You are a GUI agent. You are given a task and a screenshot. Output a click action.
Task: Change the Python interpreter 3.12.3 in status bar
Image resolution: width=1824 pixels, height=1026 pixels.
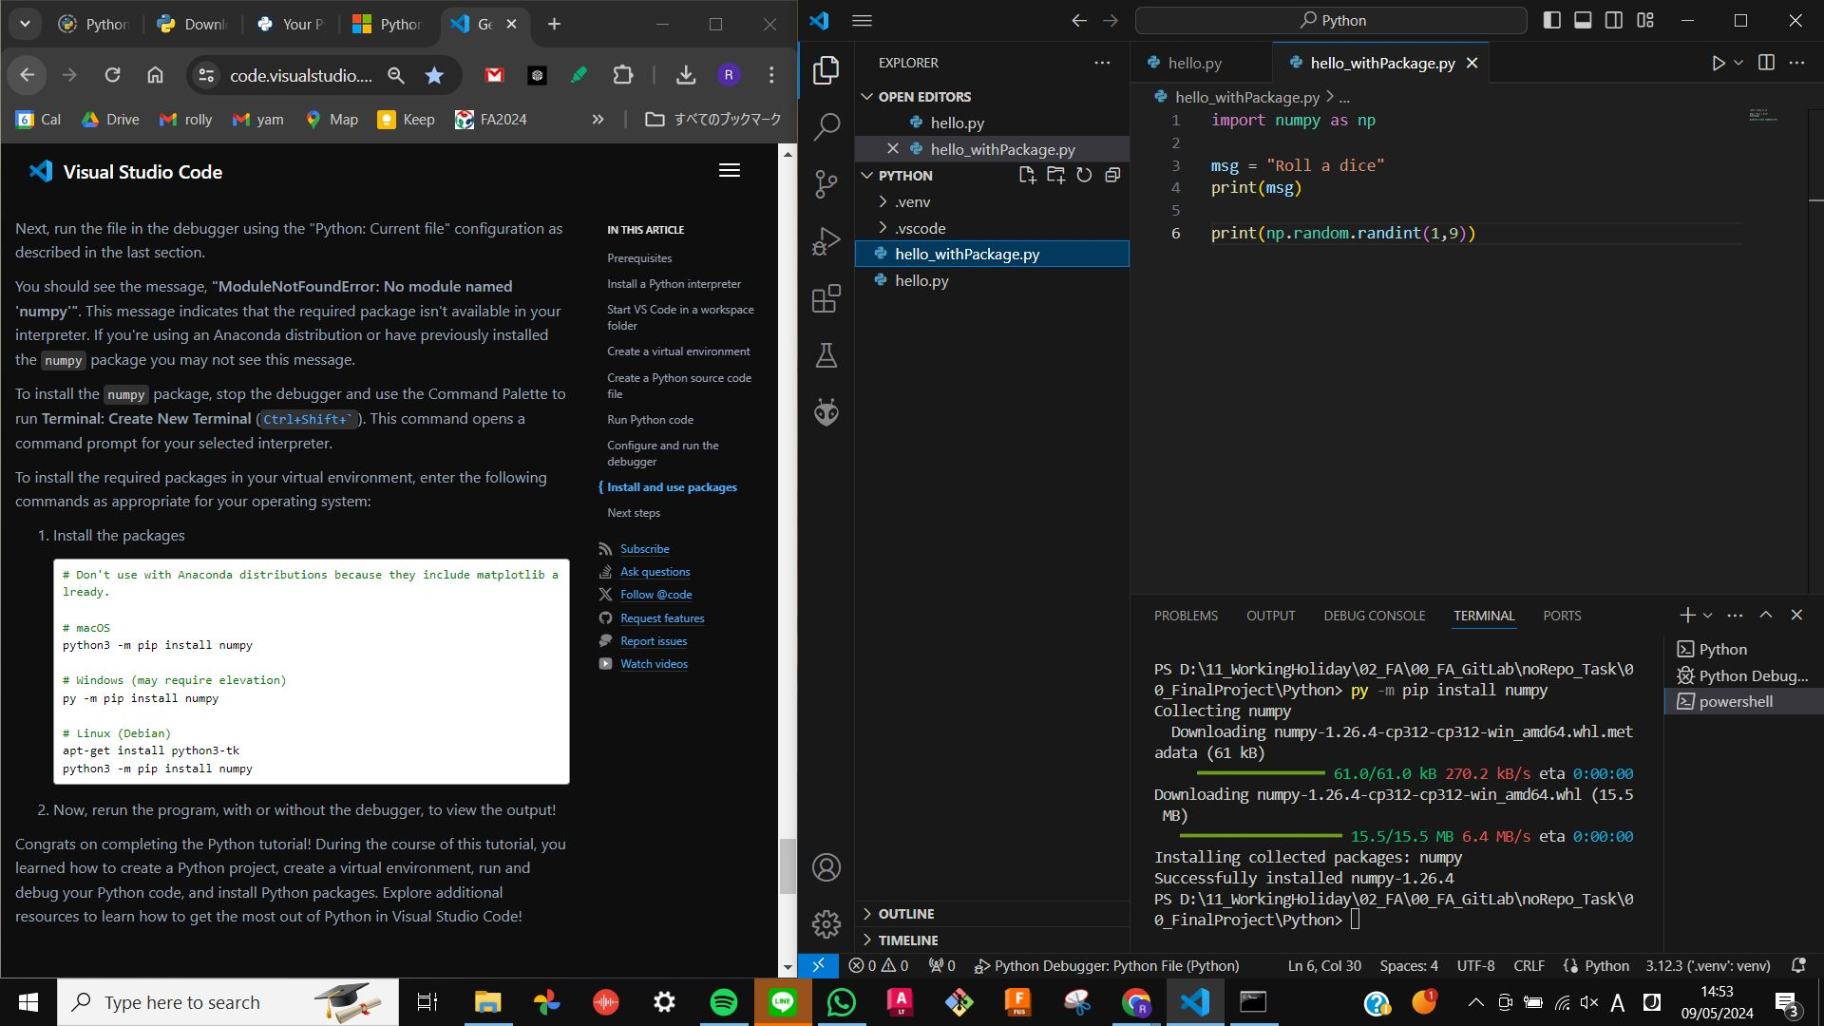pos(1708,965)
